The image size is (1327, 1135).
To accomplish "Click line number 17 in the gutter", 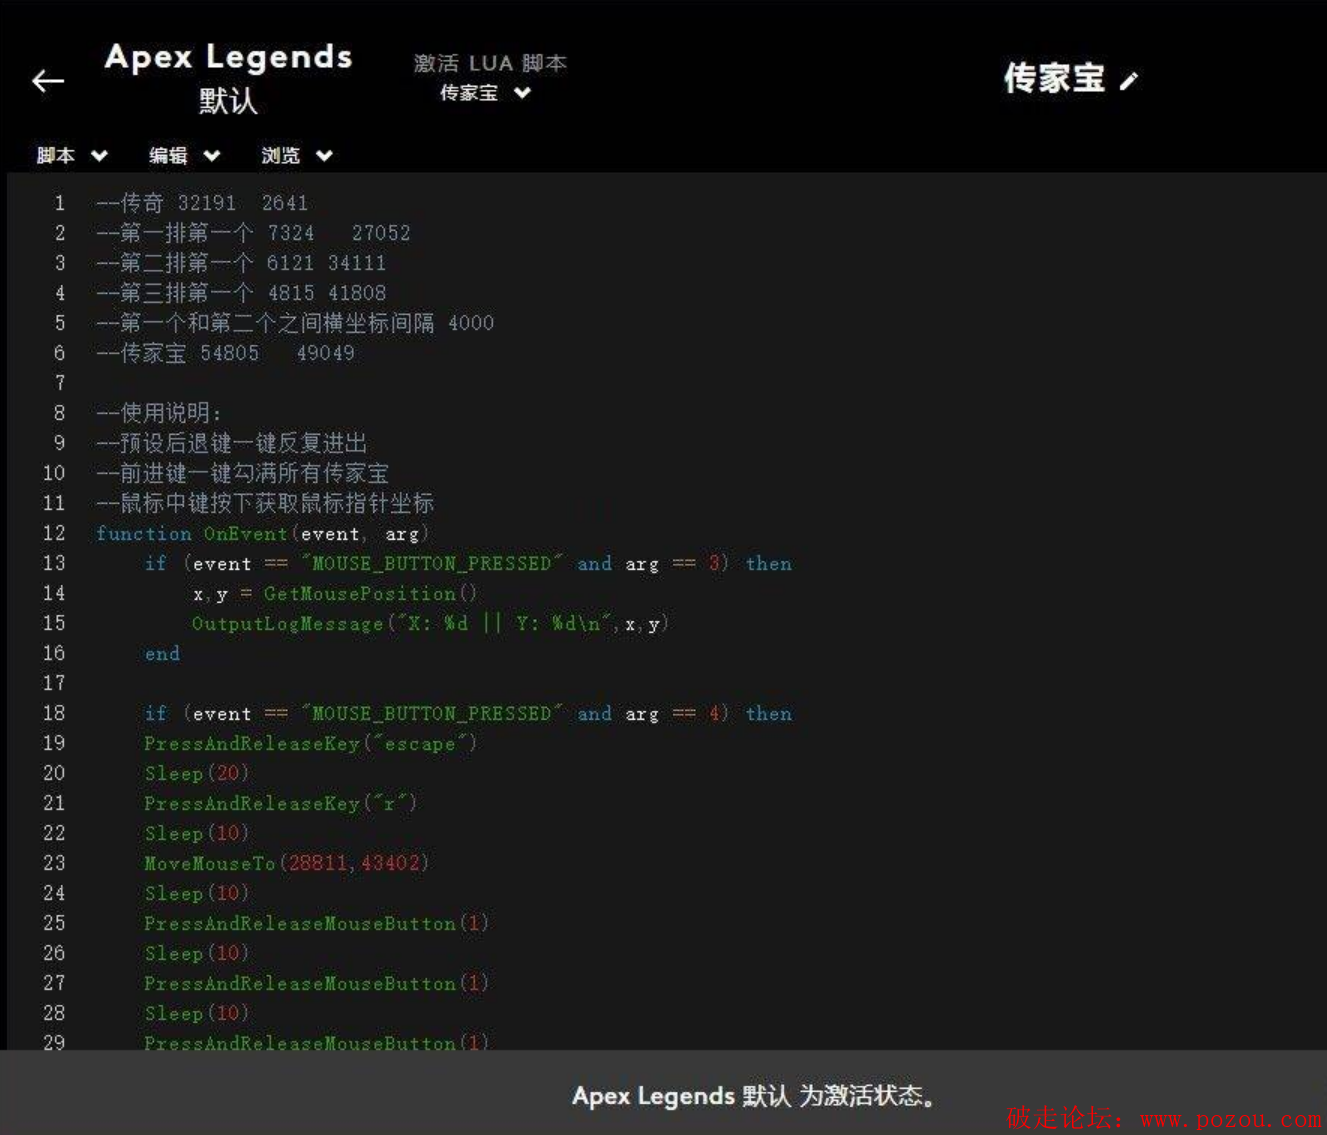I will pyautogui.click(x=54, y=683).
